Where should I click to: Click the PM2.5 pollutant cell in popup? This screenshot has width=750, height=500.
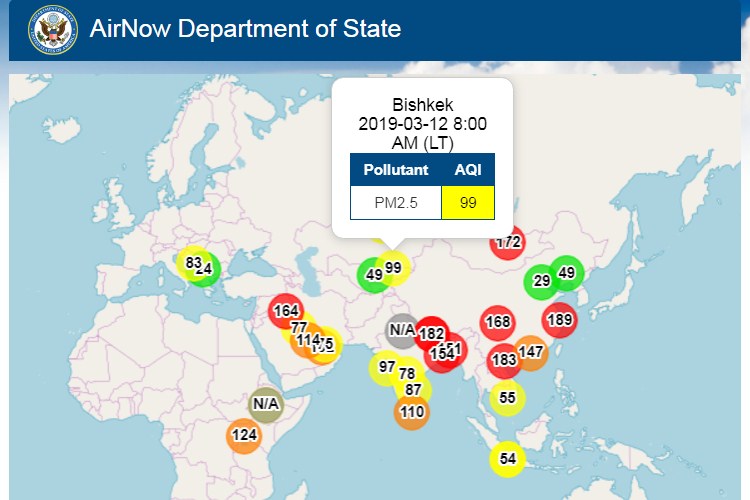point(395,202)
